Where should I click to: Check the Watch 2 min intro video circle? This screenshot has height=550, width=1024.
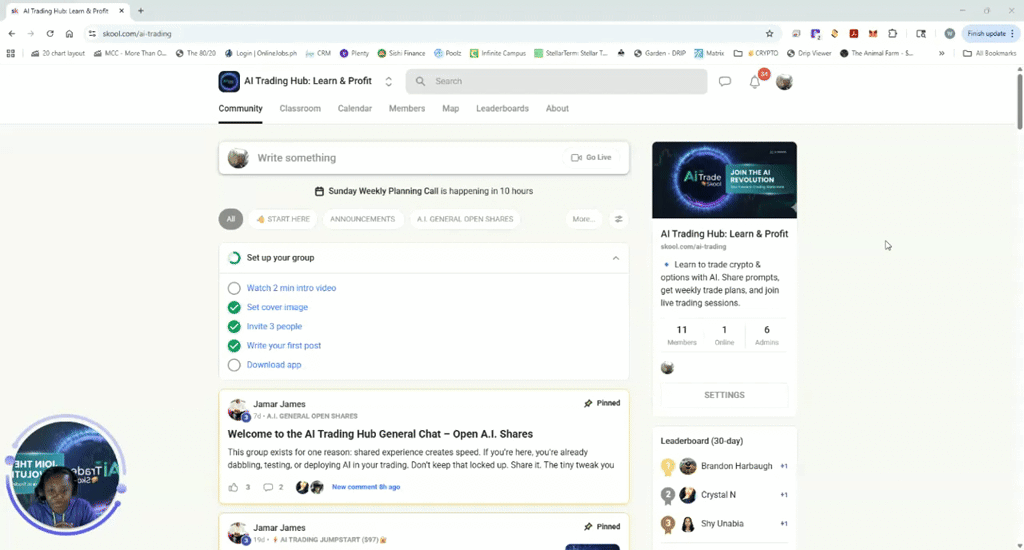[234, 288]
